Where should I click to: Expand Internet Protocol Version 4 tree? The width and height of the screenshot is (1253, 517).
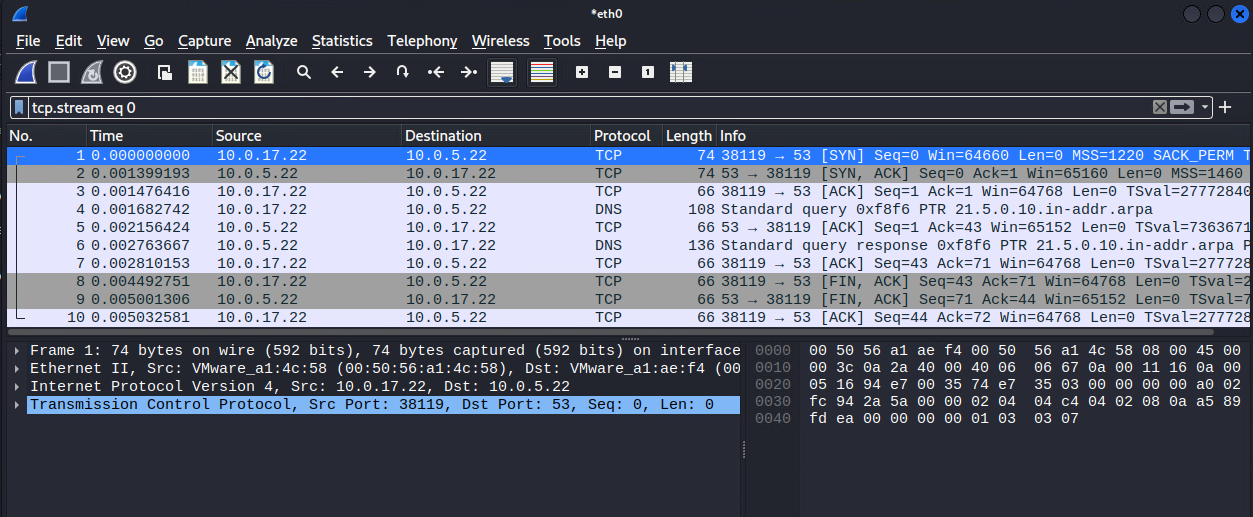[19, 387]
